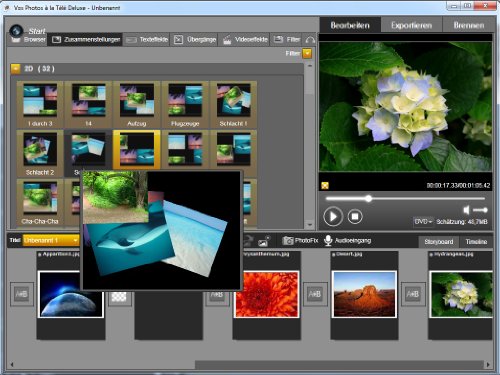Switch to Timeline view

pos(476,242)
